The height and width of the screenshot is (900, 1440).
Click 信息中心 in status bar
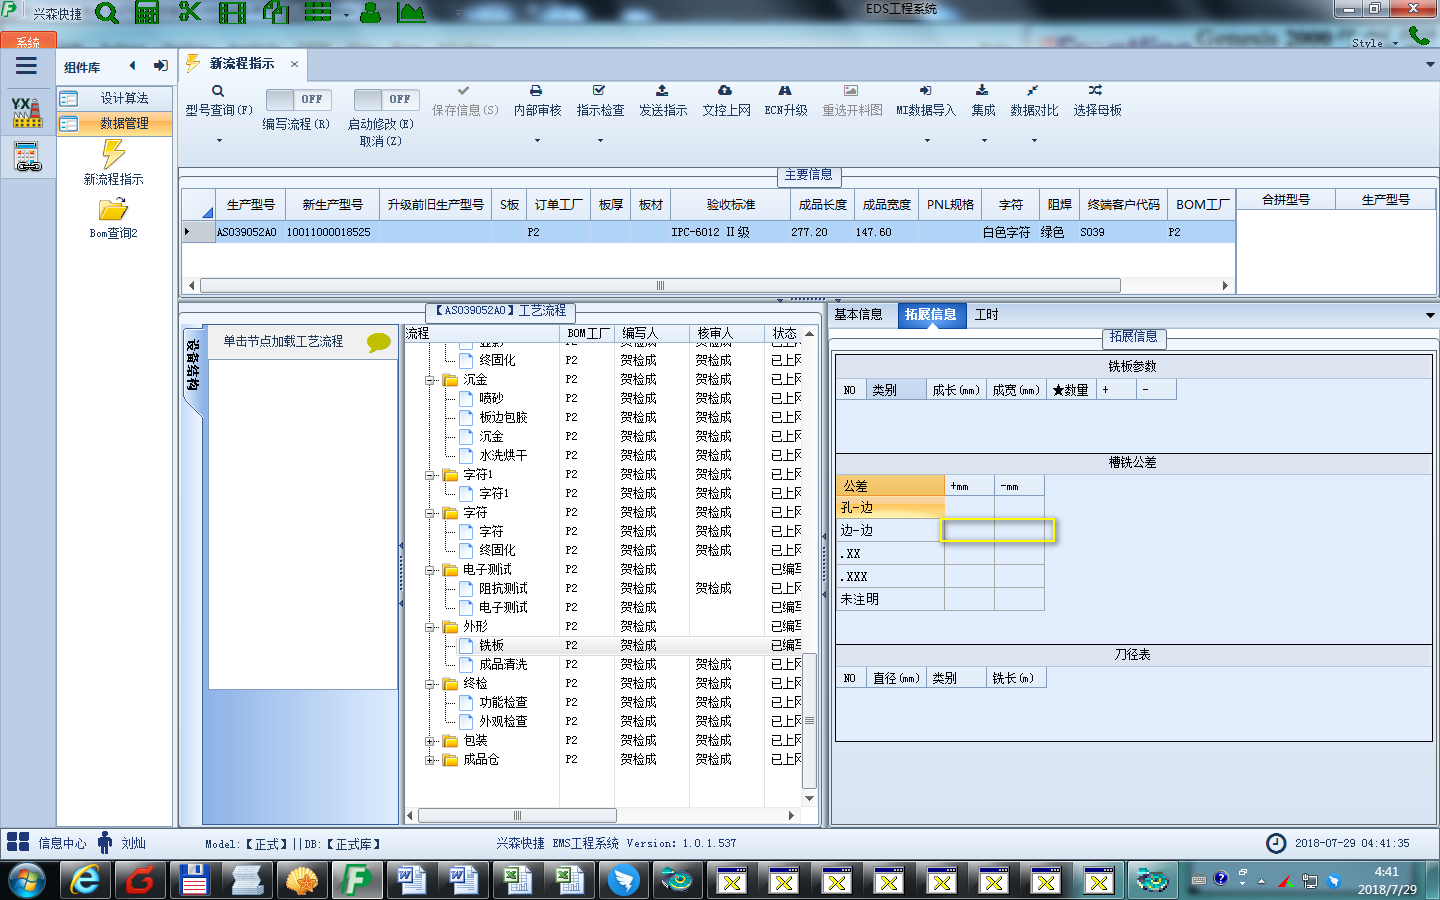pos(62,843)
